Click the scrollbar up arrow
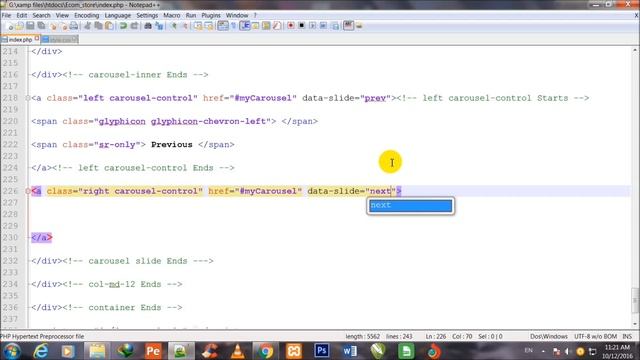 [x=635, y=50]
